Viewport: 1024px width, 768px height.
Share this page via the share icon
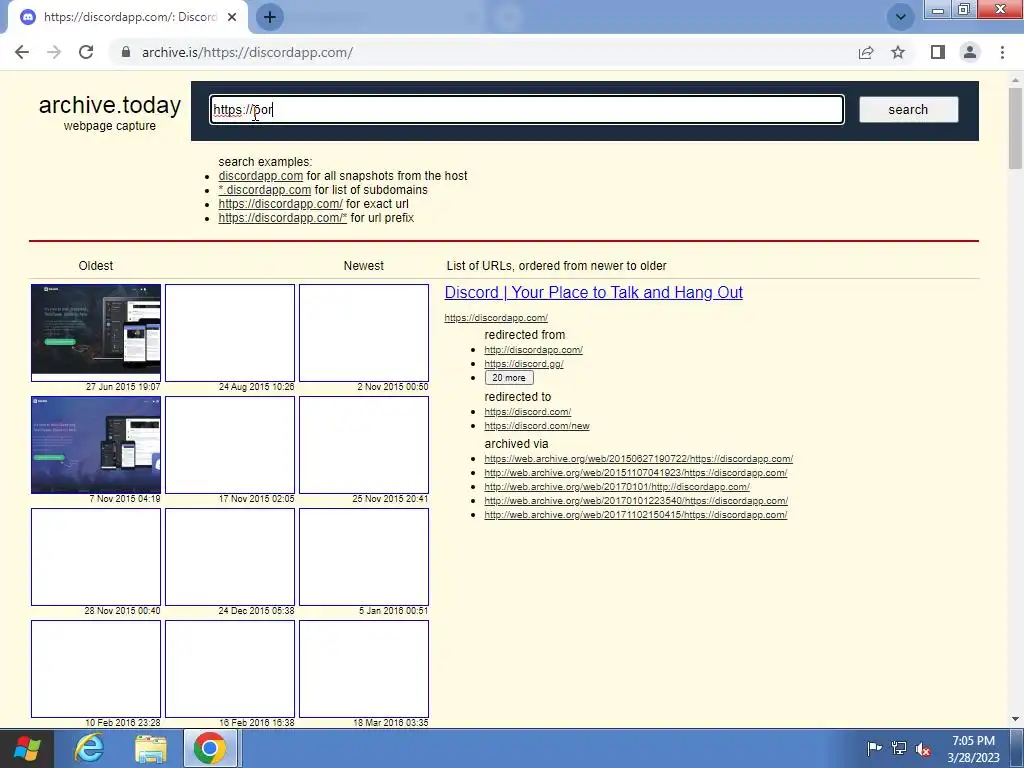pos(866,52)
